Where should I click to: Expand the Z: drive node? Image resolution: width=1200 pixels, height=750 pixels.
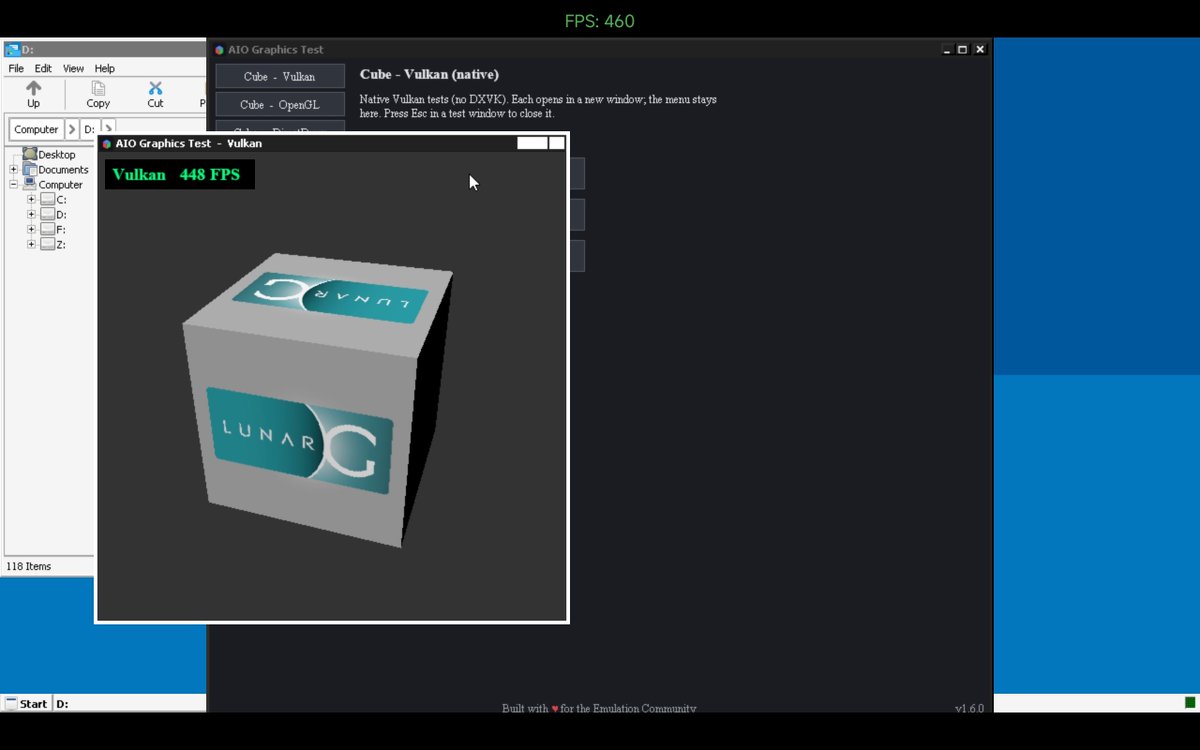point(31,244)
